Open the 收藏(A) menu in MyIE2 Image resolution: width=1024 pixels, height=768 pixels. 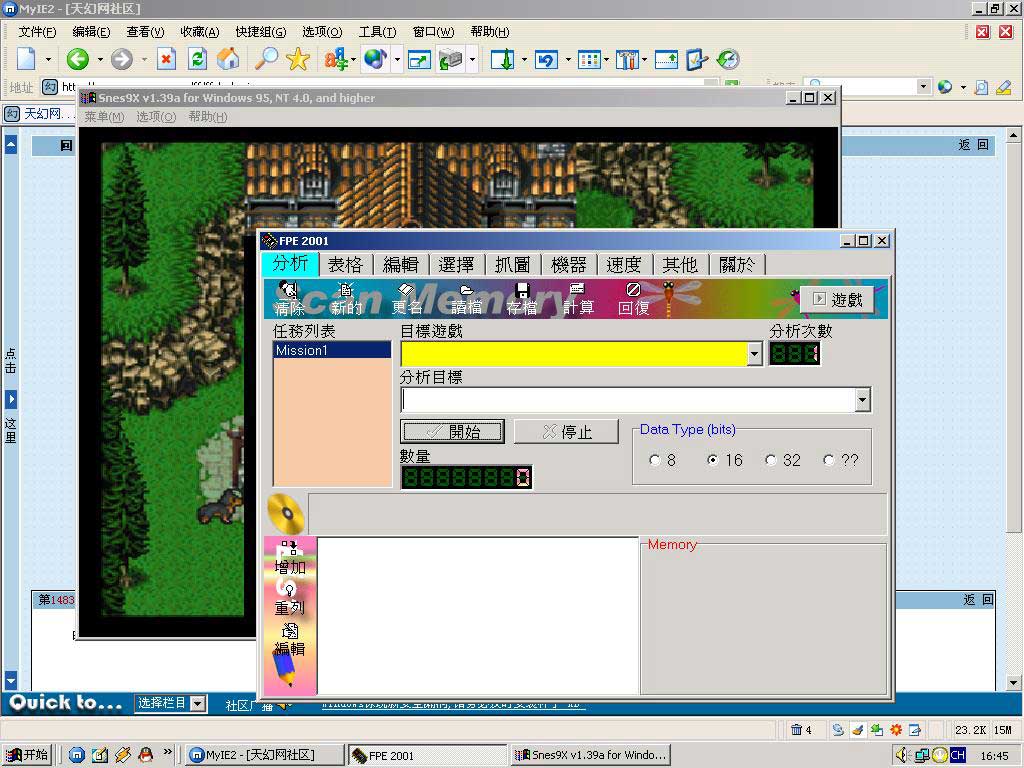pyautogui.click(x=200, y=31)
